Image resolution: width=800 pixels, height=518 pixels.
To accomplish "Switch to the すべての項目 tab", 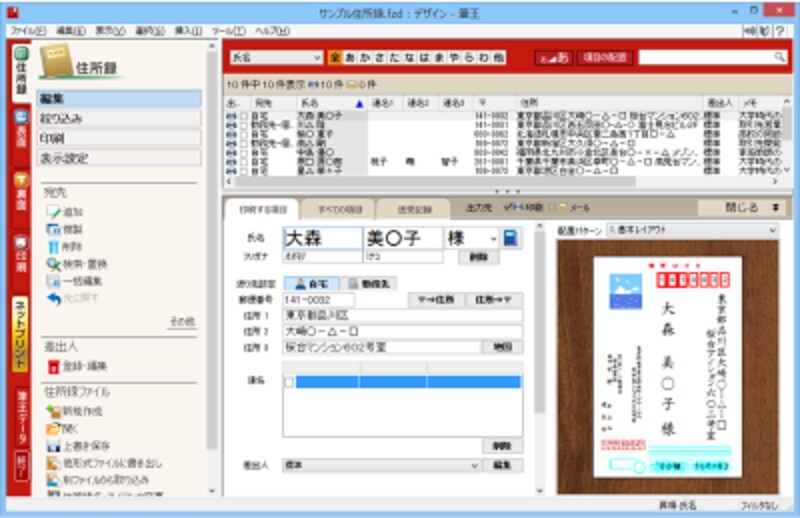I will tap(340, 209).
